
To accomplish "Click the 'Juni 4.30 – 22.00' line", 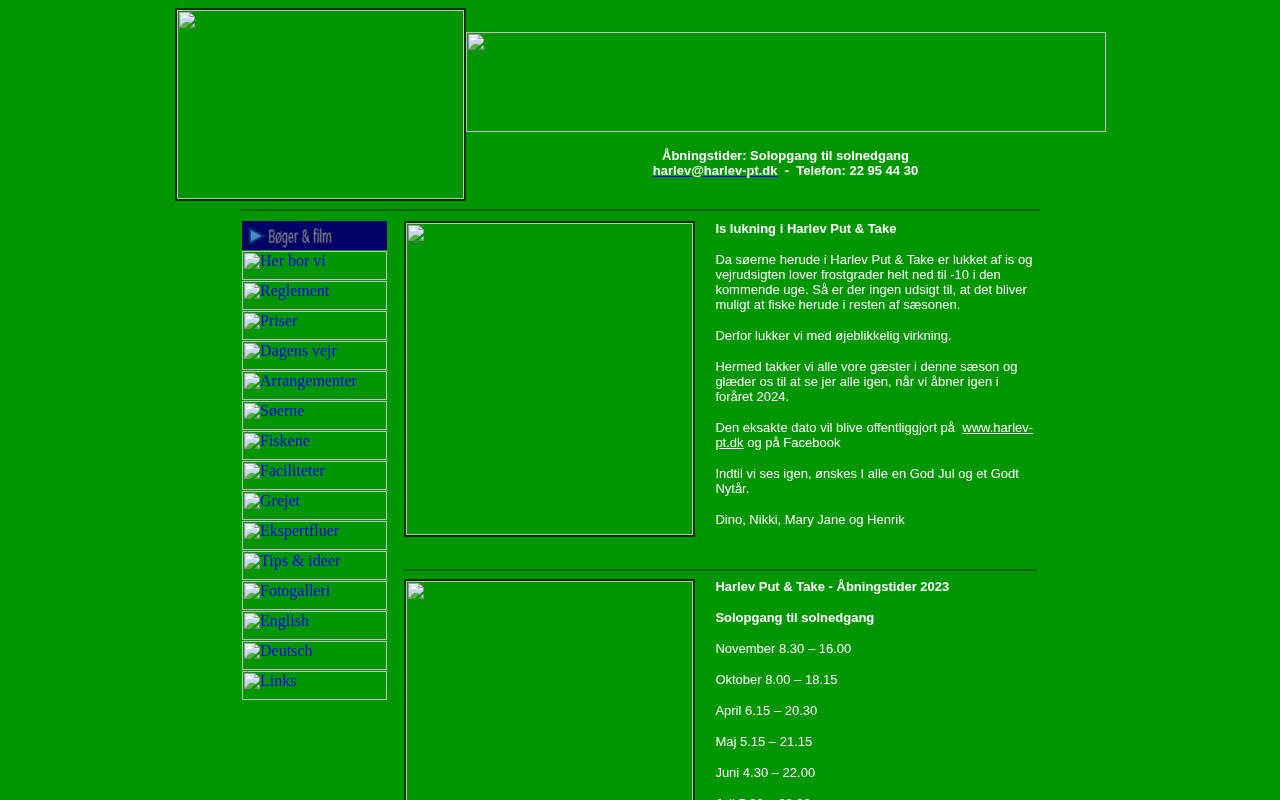I will click(765, 773).
